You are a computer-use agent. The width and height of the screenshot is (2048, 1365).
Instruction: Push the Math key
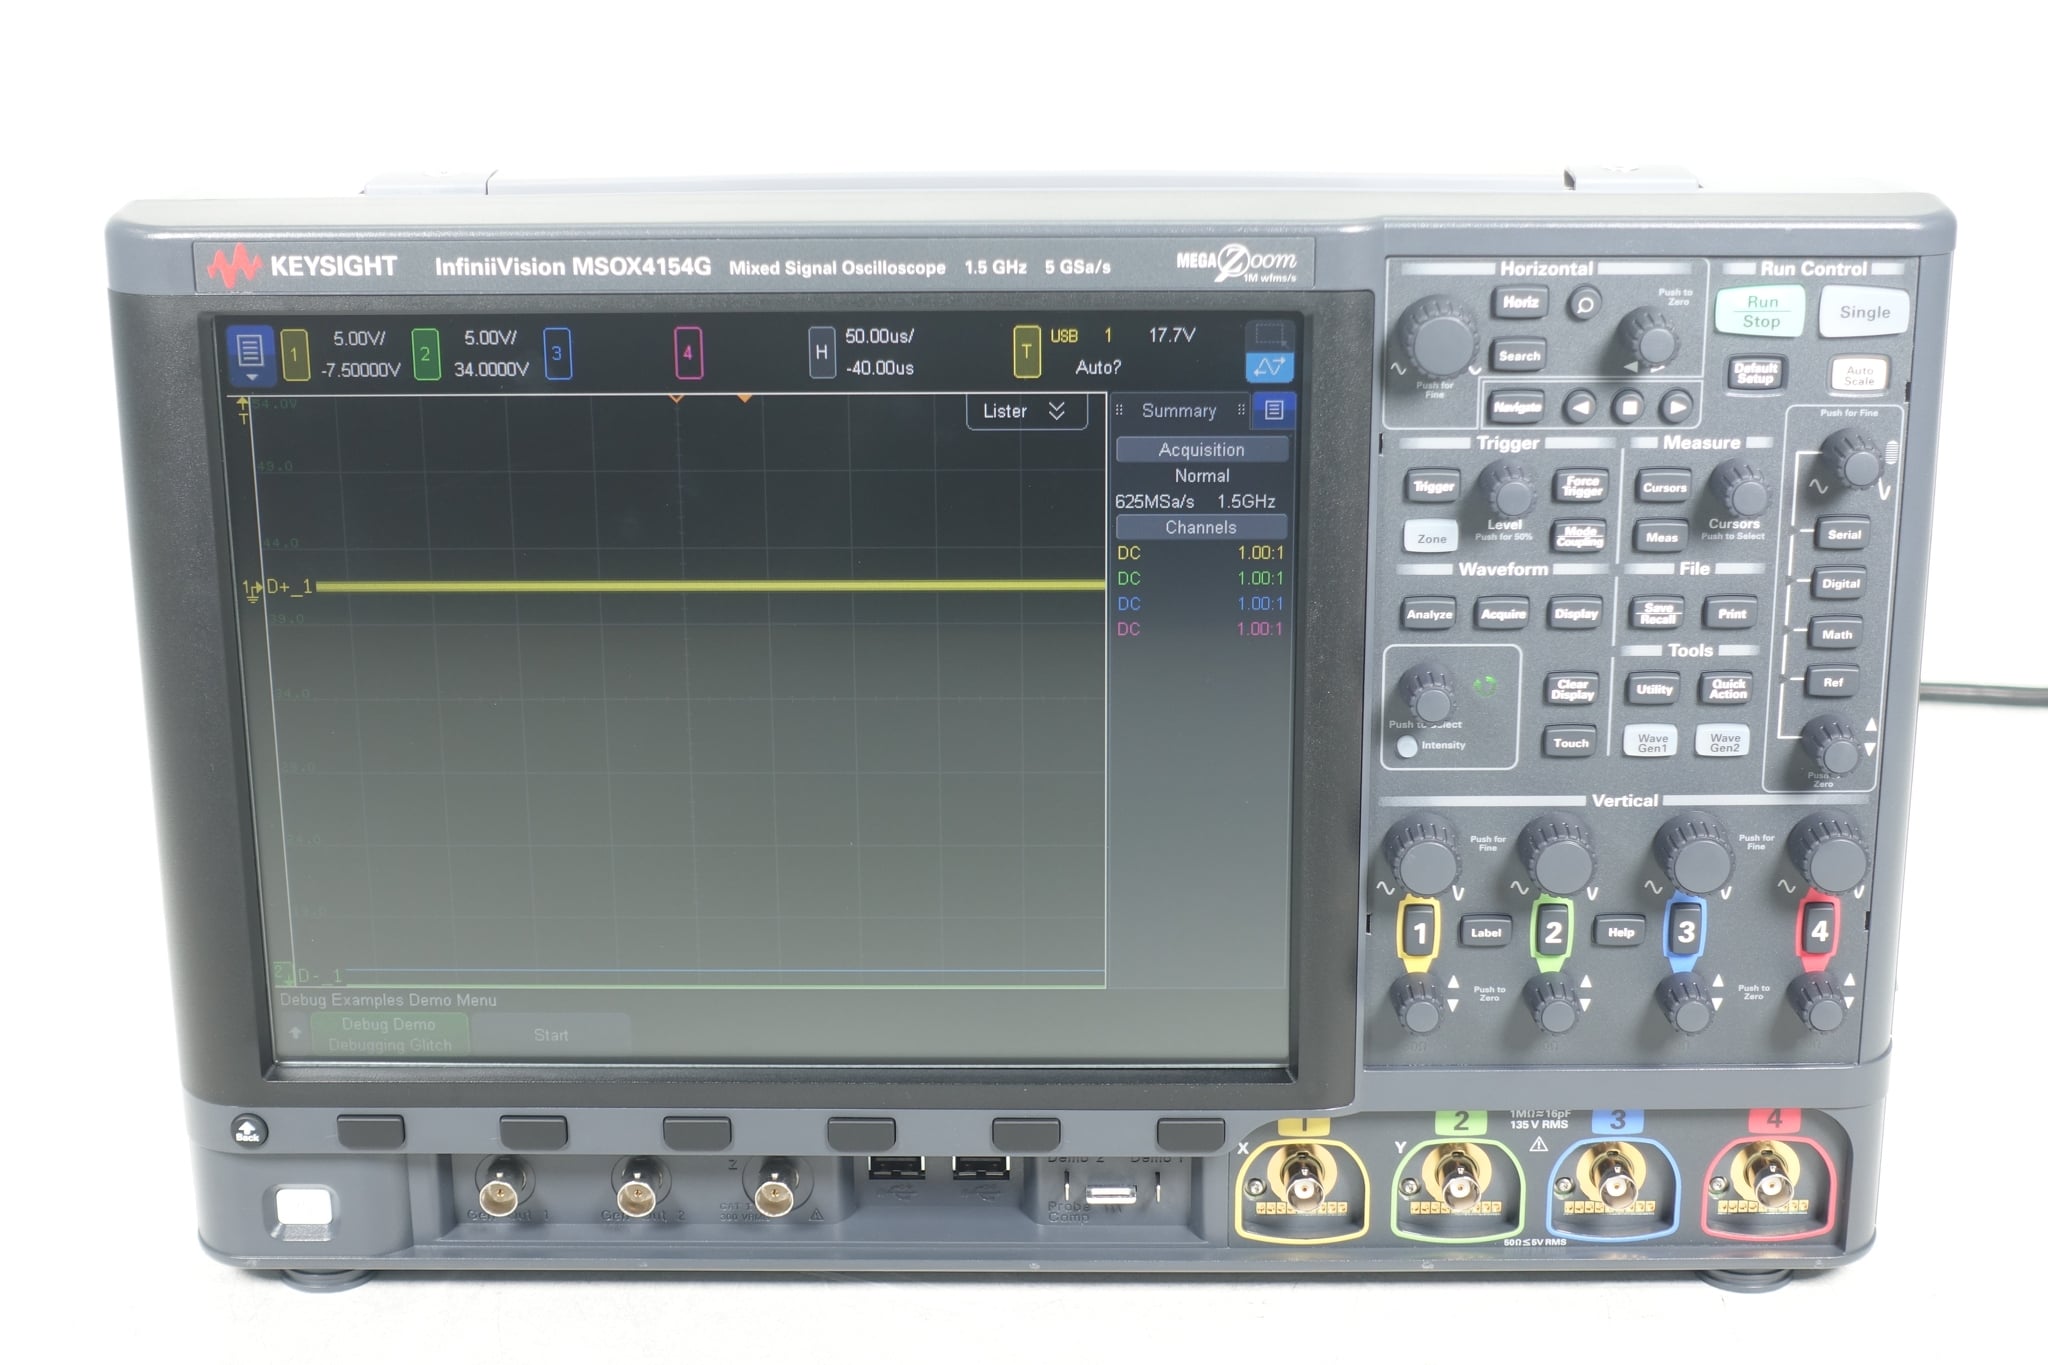[1837, 634]
